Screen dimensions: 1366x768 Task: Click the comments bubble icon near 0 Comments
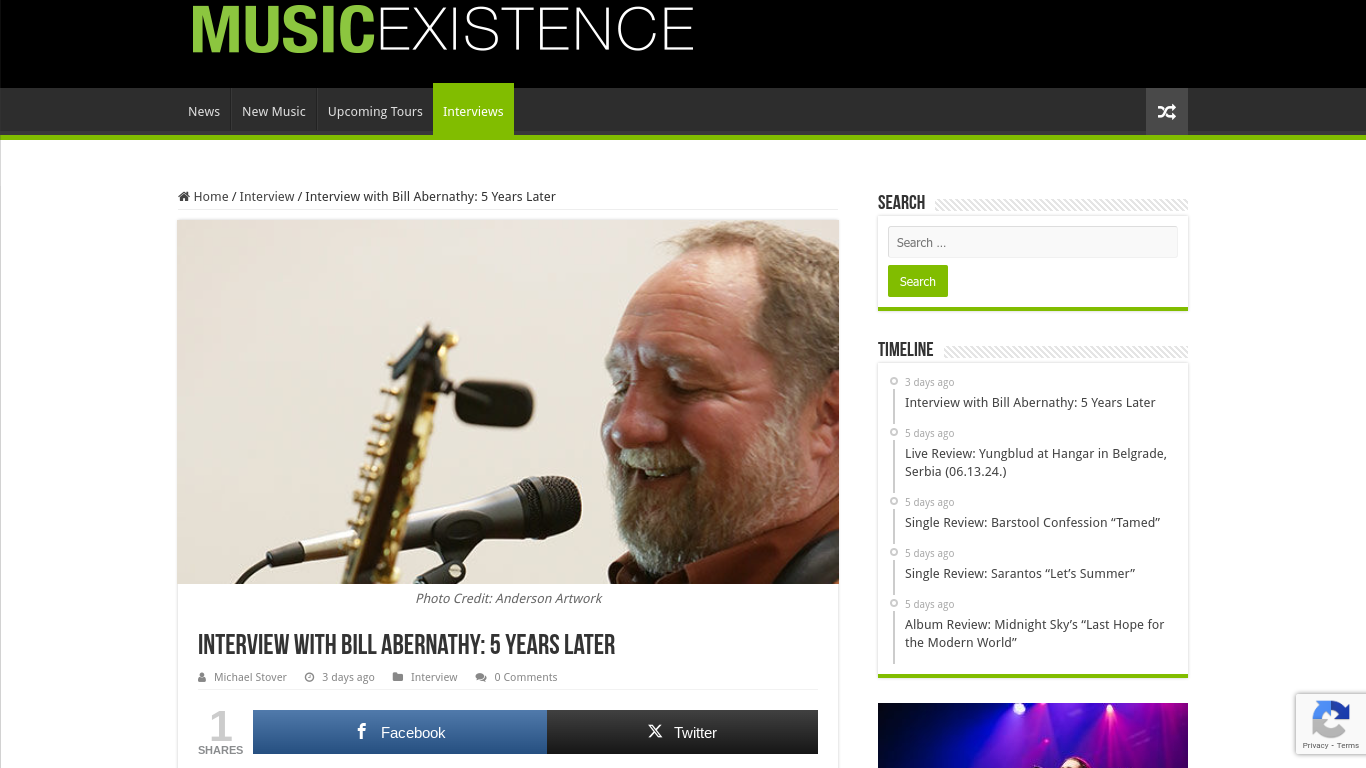point(481,677)
